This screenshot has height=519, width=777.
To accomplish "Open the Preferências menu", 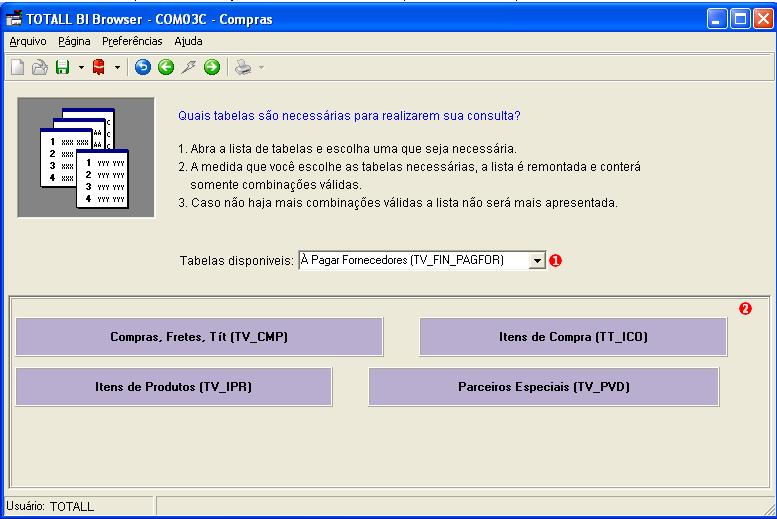I will 132,41.
